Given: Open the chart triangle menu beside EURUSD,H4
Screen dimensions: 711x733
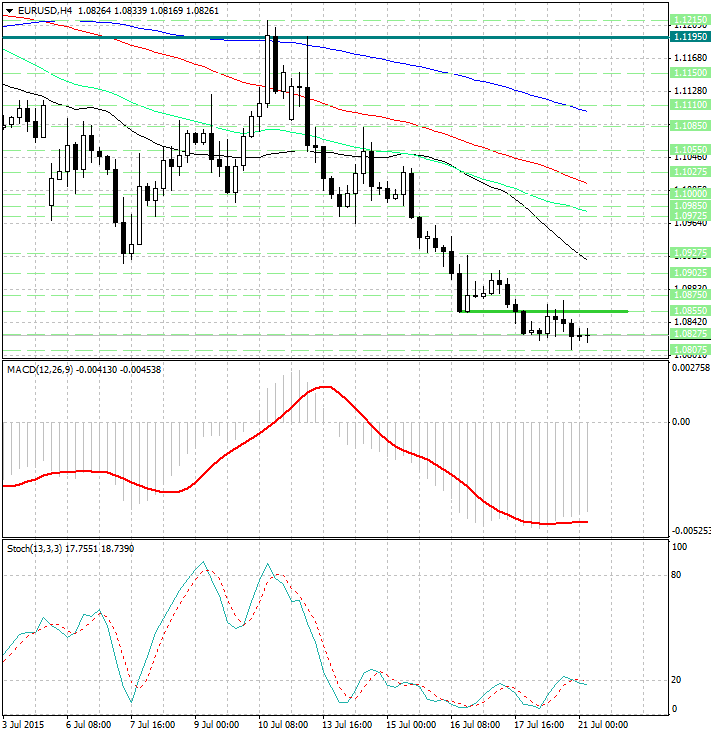Looking at the screenshot, I should point(9,11).
